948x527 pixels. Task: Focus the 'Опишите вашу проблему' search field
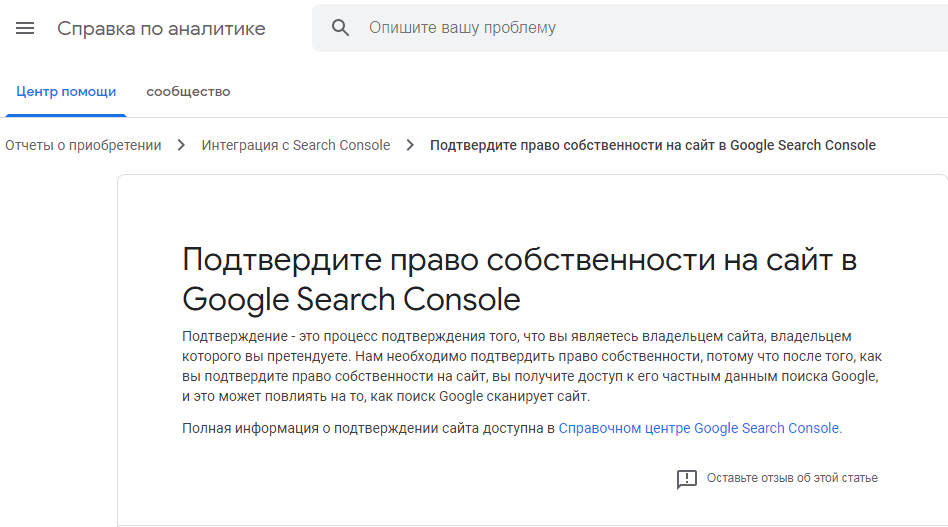pos(629,28)
